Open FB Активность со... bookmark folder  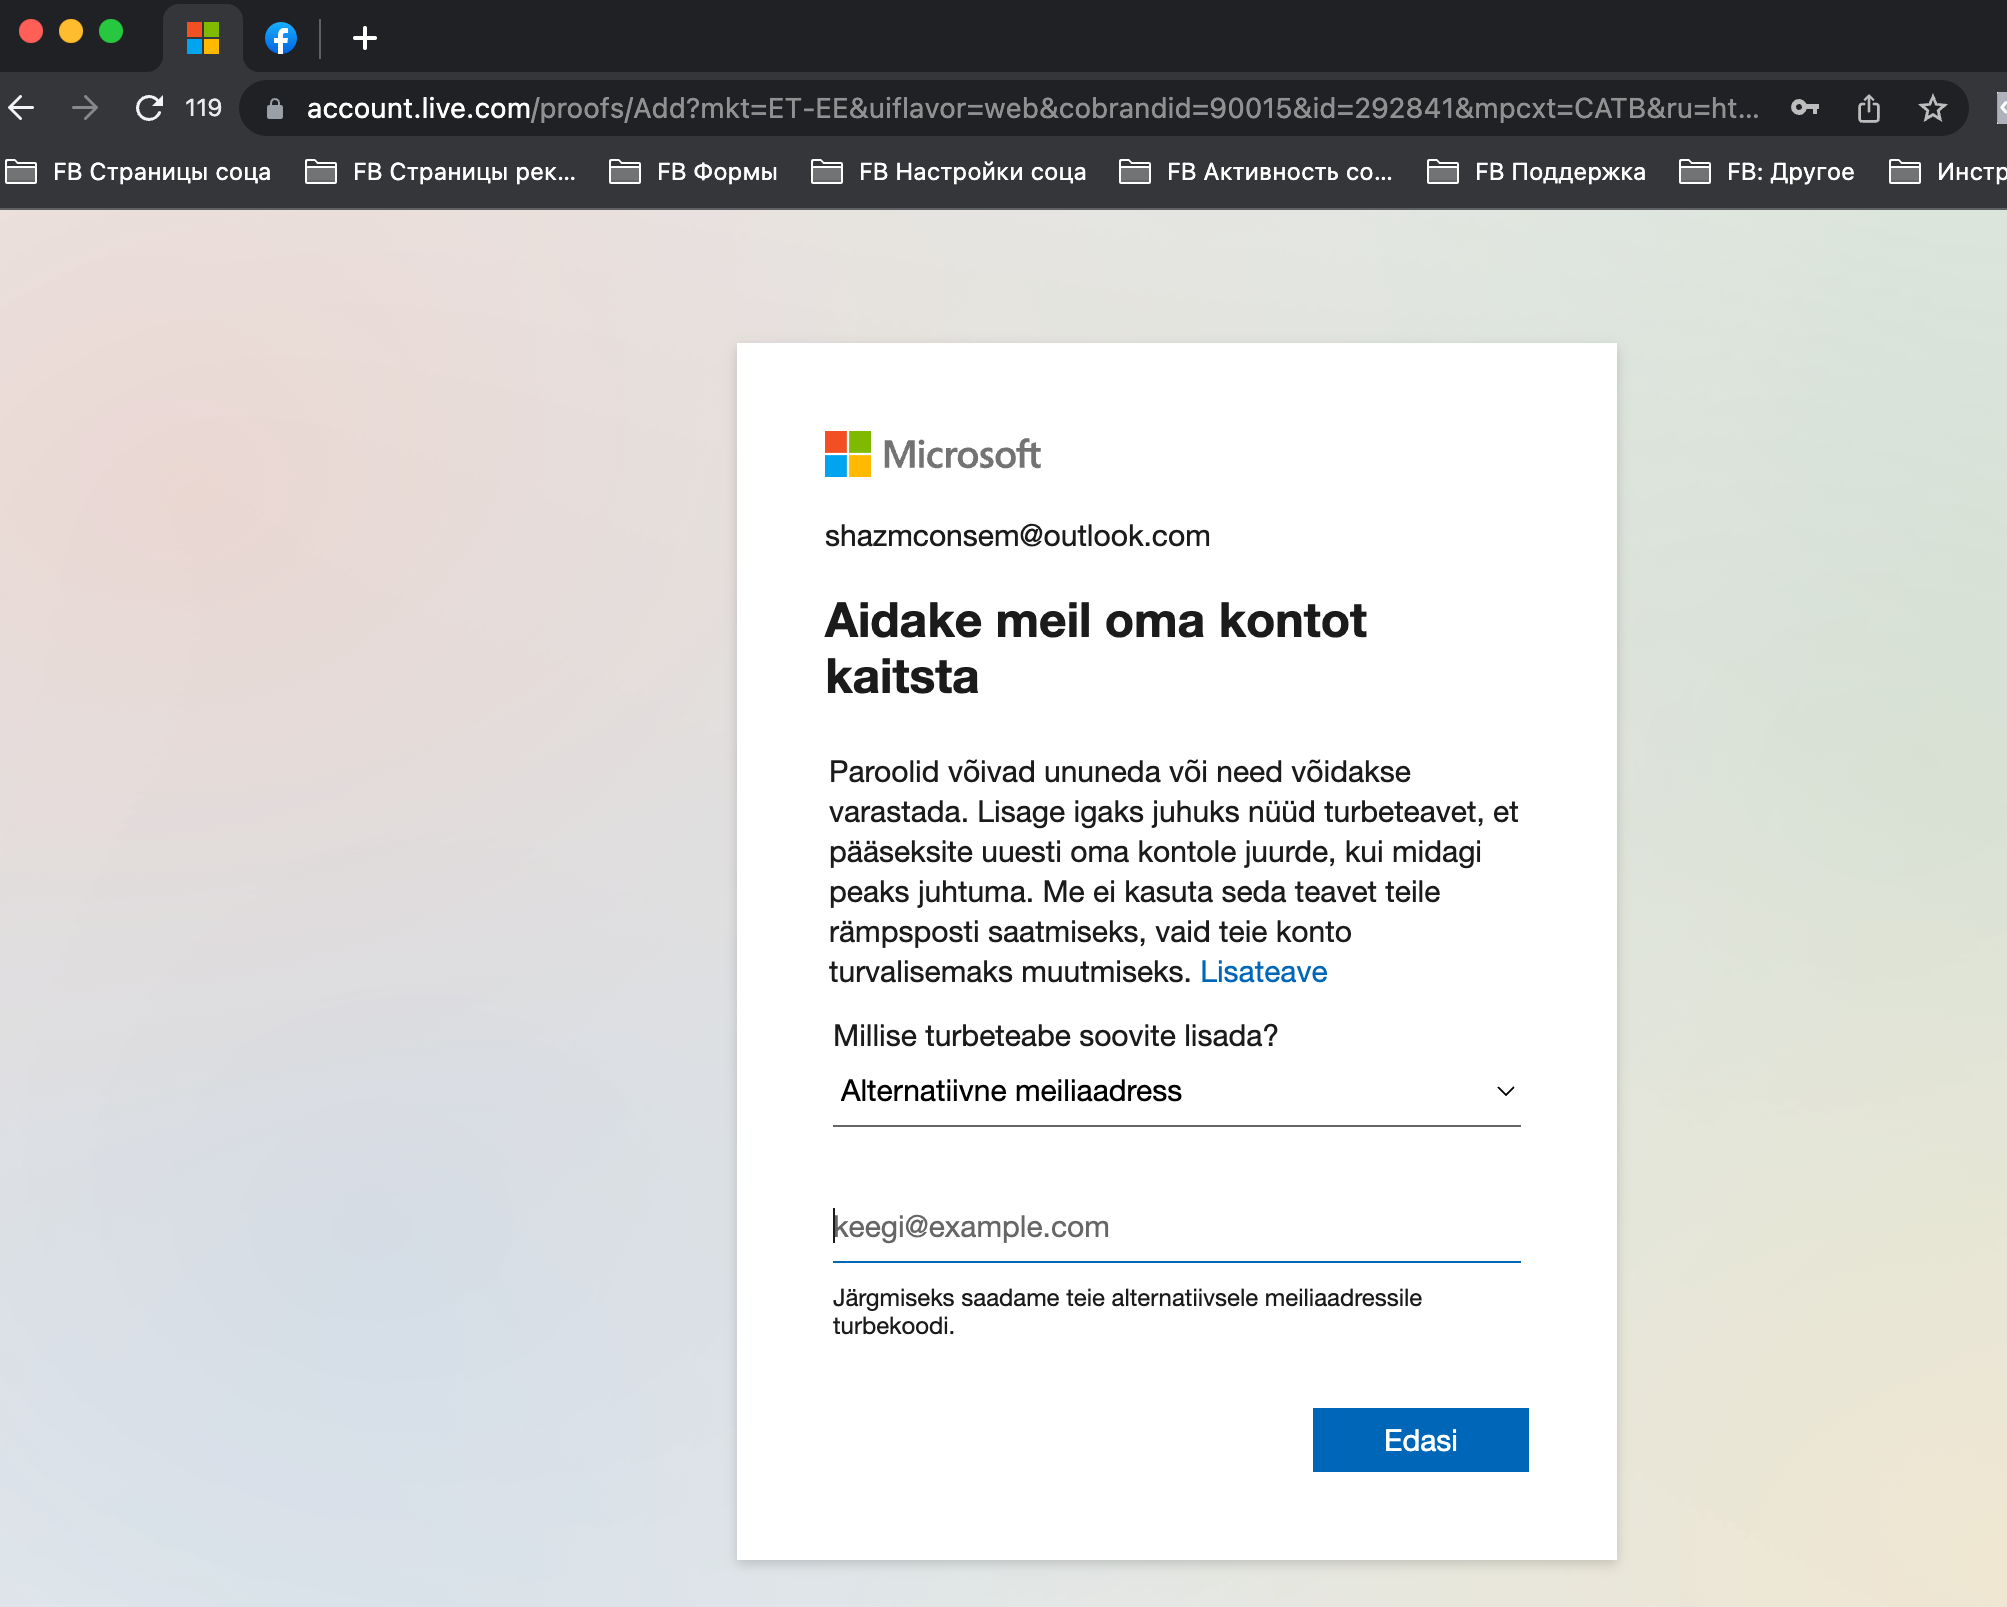point(1256,172)
